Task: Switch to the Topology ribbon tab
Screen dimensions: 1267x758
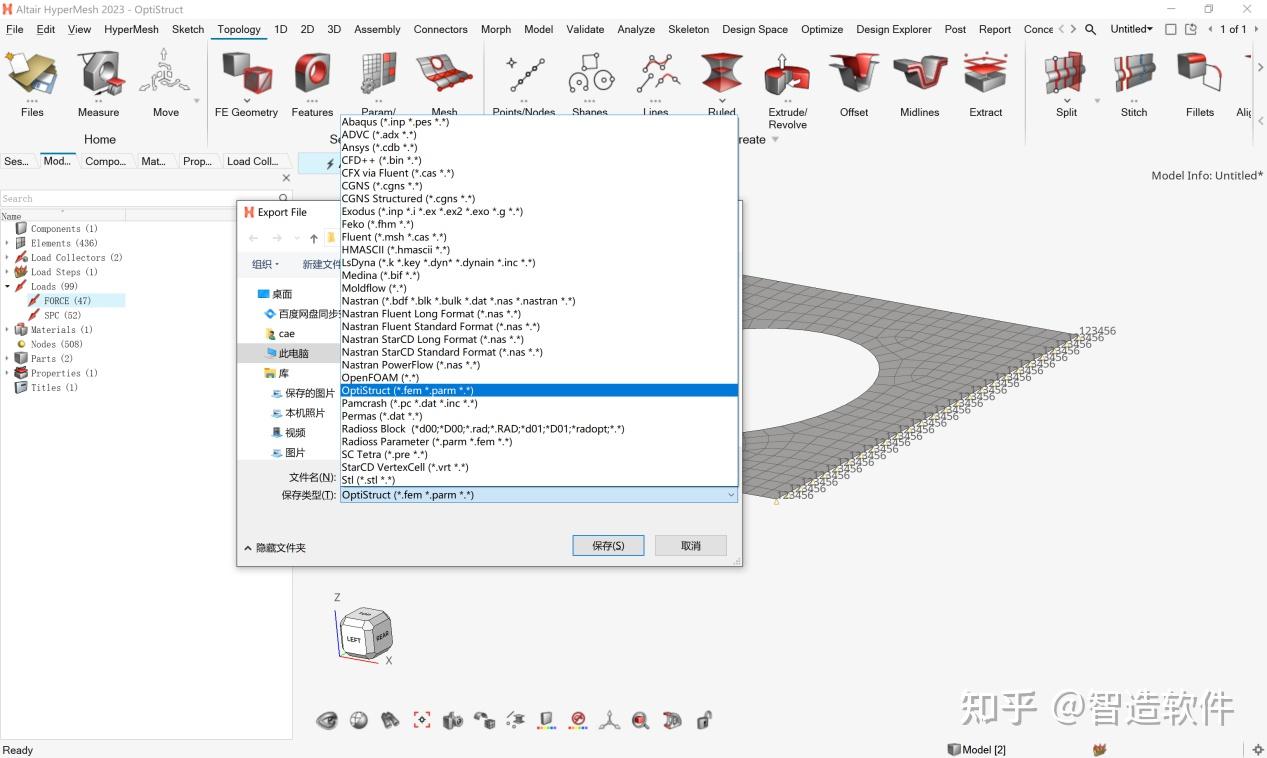Action: point(238,29)
